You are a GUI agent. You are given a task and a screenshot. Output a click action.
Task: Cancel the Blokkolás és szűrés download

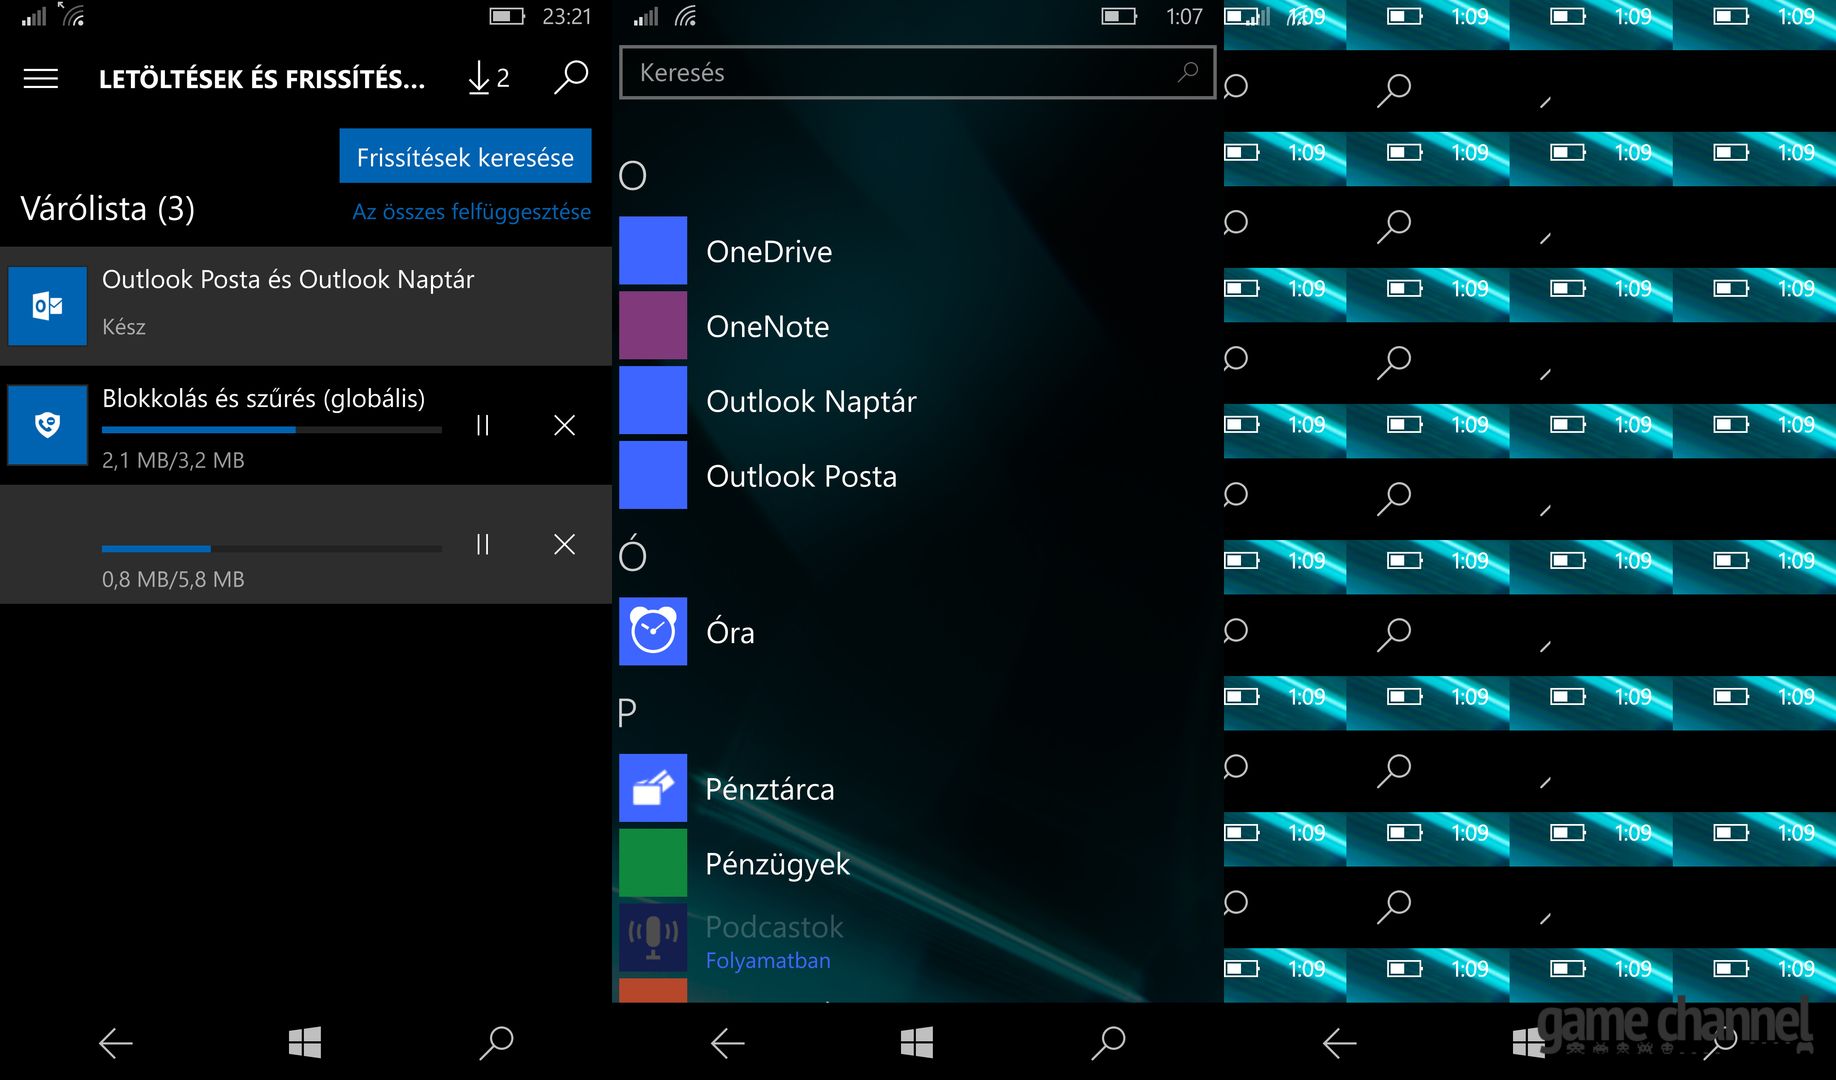(x=564, y=426)
